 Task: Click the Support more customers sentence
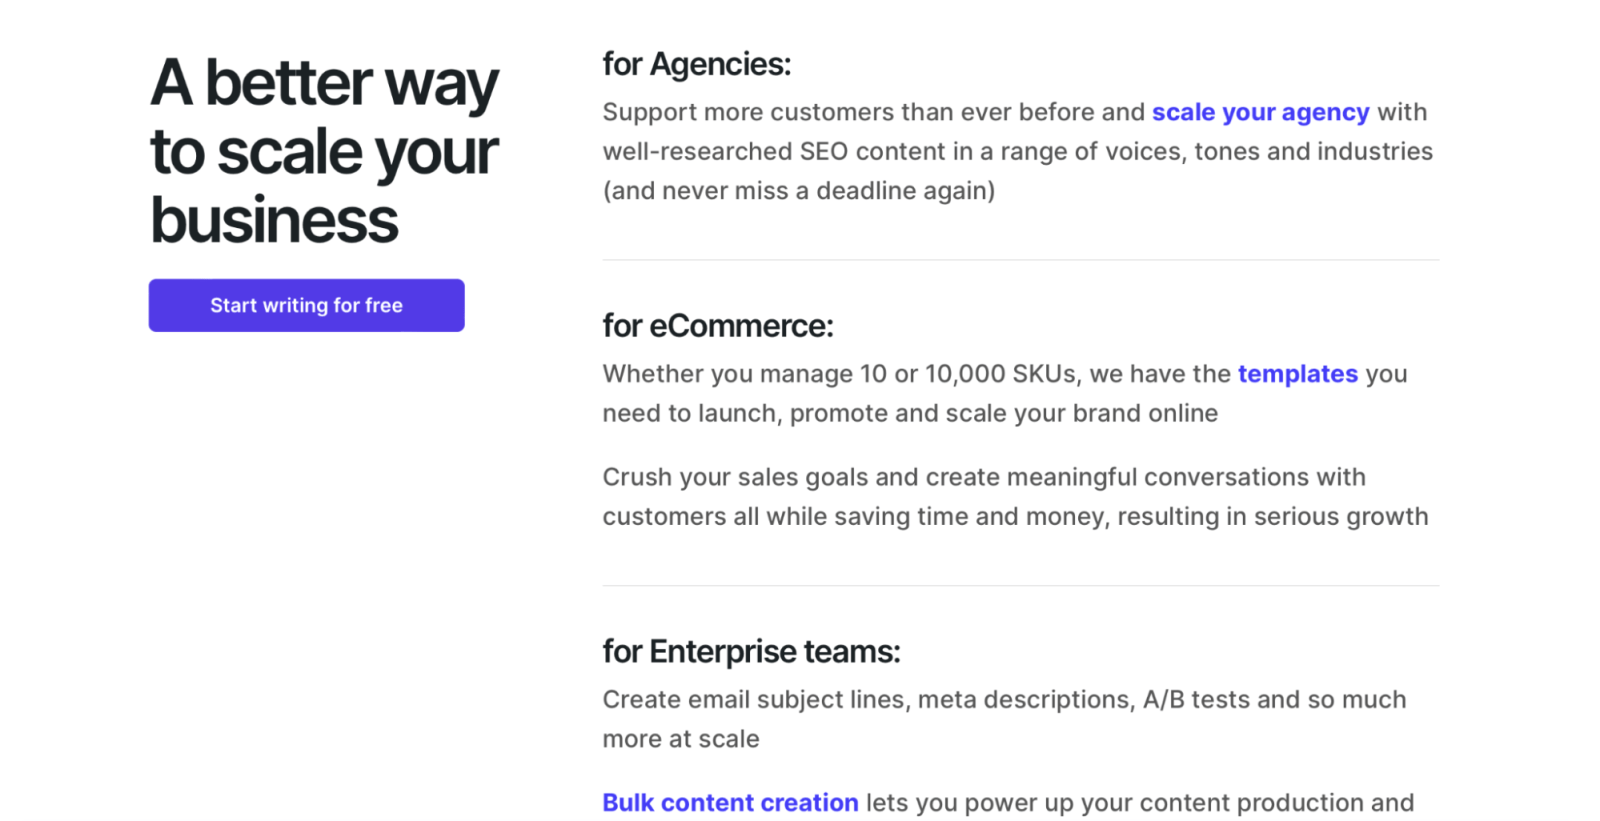tap(873, 112)
